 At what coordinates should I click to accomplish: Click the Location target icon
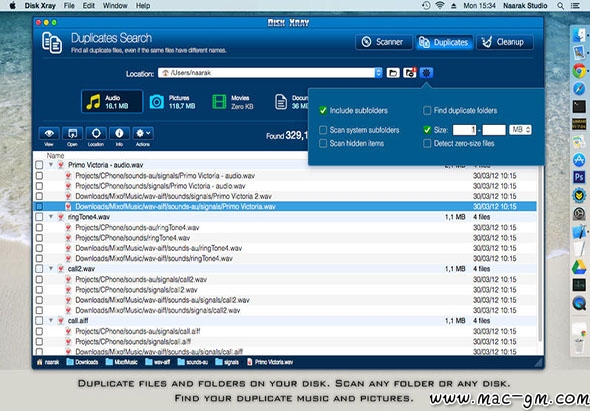(96, 133)
